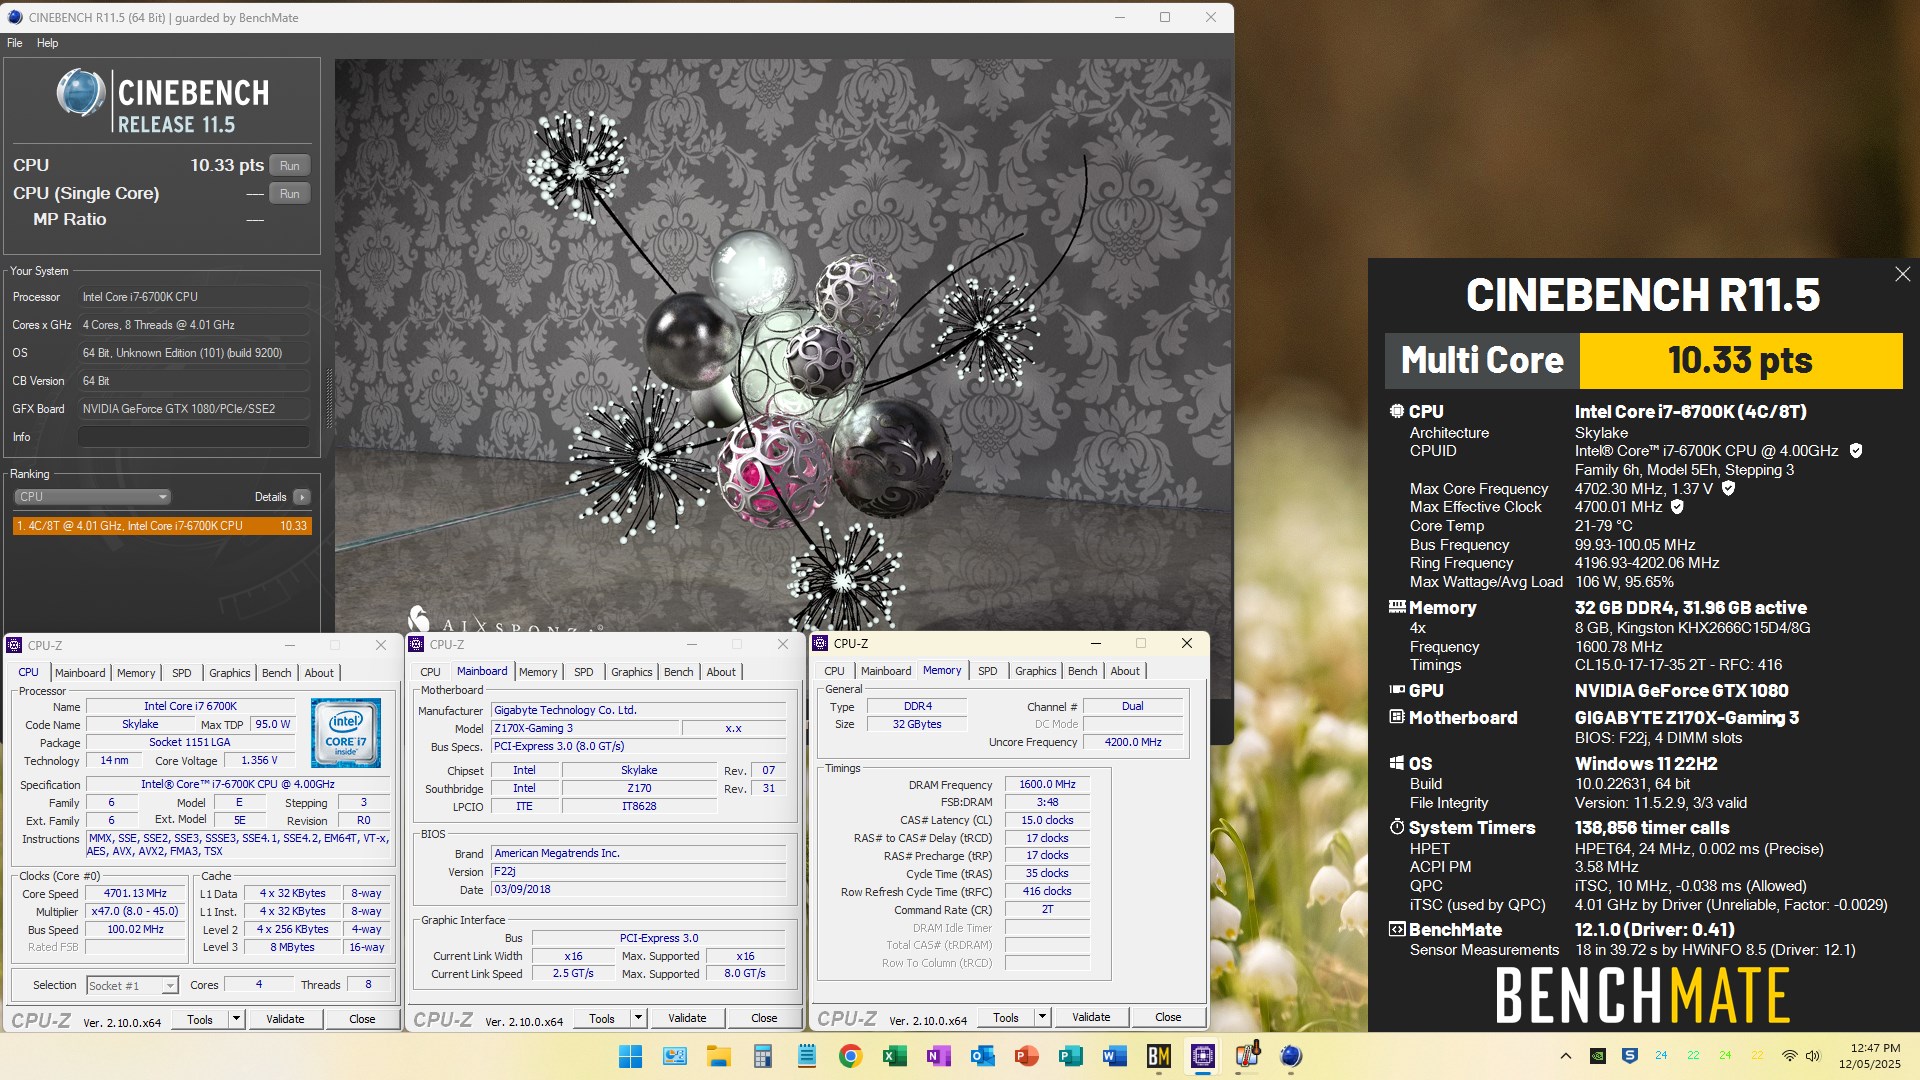This screenshot has width=1920, height=1080.
Task: Click the Core Speed value 4701.13 MHz
Action: [x=135, y=894]
